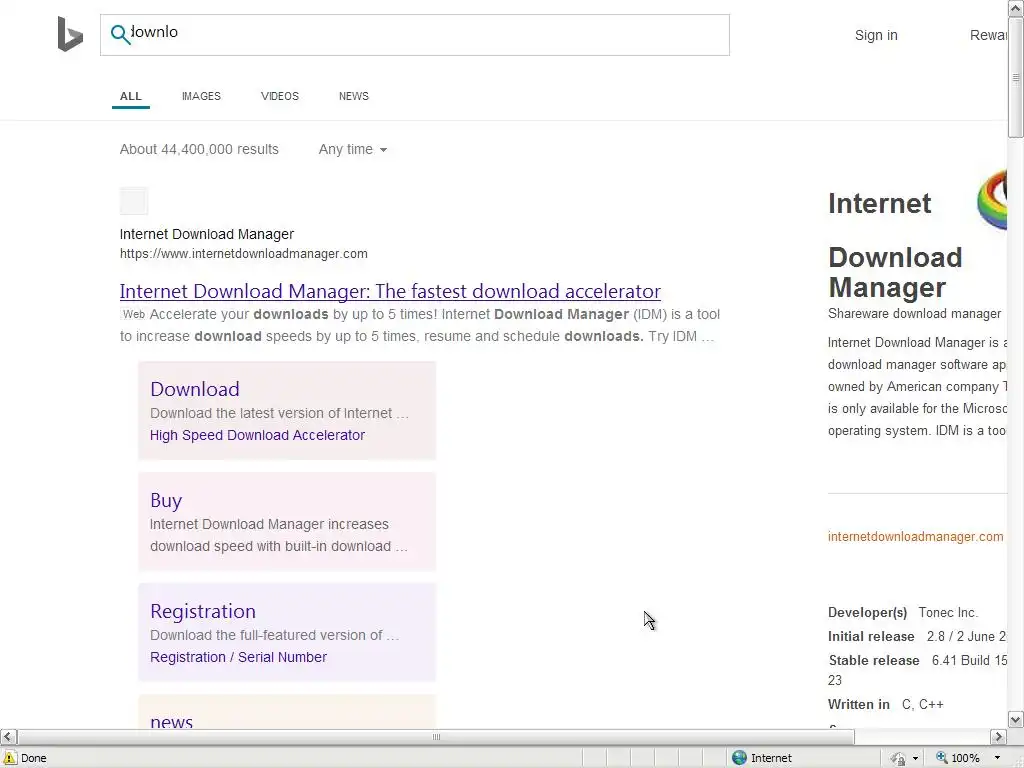Click the 'Done' status text
The image size is (1024, 768).
tap(33, 758)
